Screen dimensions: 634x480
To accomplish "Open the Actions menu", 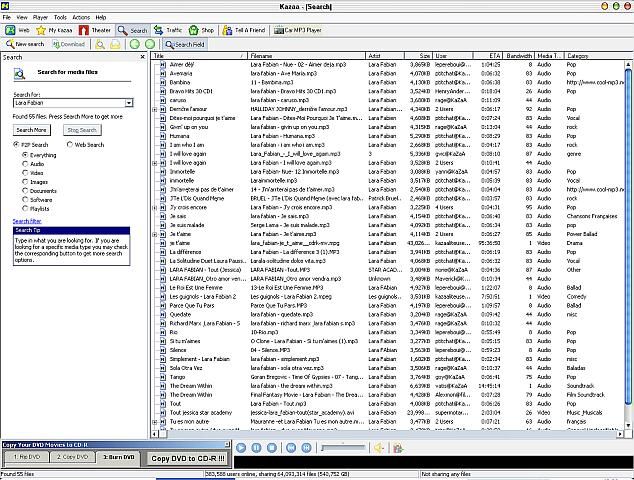I will click(x=81, y=17).
